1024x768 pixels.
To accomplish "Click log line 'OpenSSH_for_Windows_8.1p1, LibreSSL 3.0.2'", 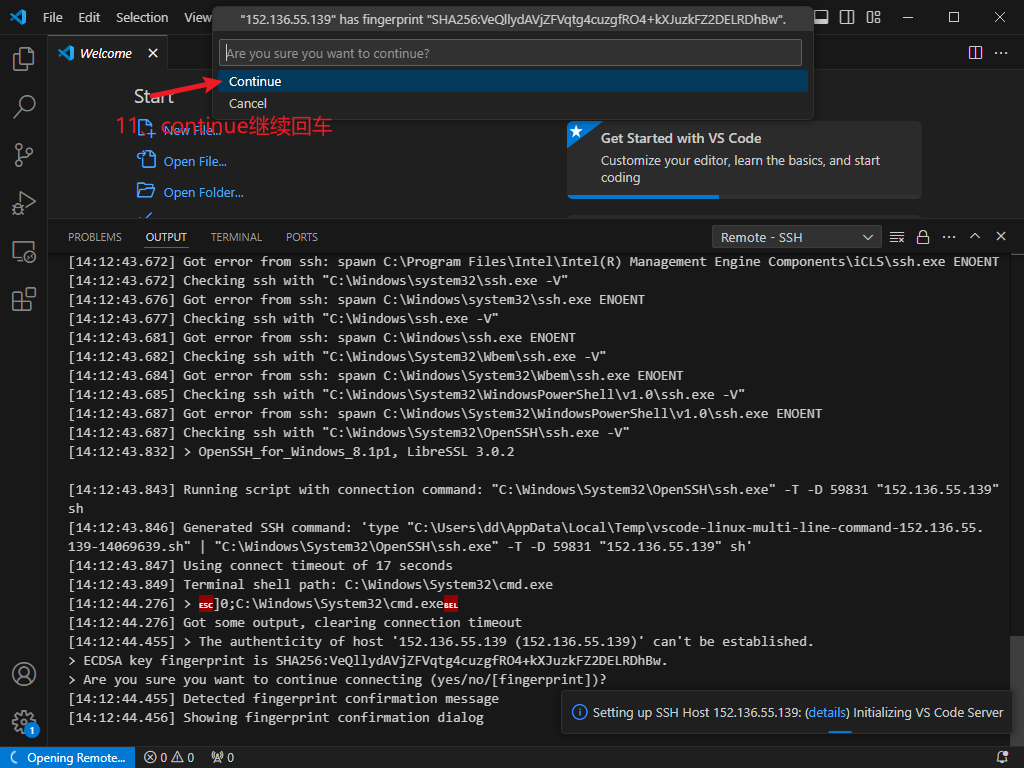I will tap(291, 452).
